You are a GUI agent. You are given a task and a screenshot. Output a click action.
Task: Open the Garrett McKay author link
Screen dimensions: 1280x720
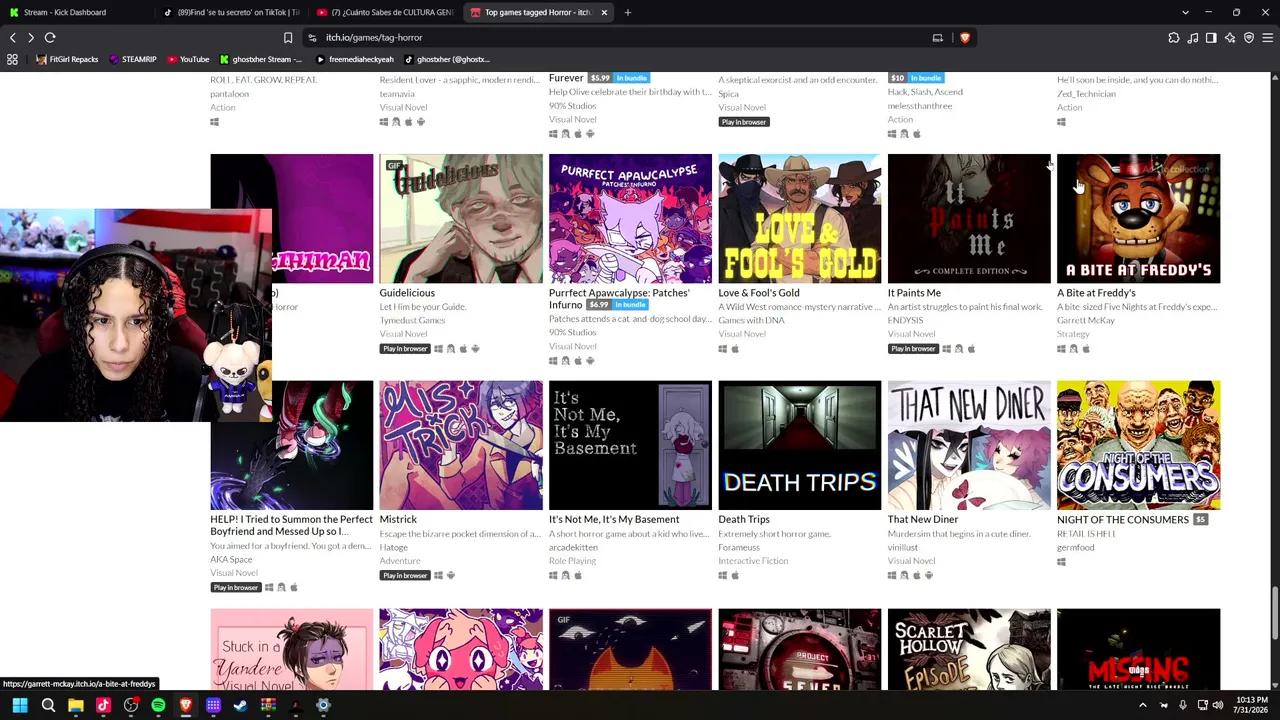point(1085,320)
